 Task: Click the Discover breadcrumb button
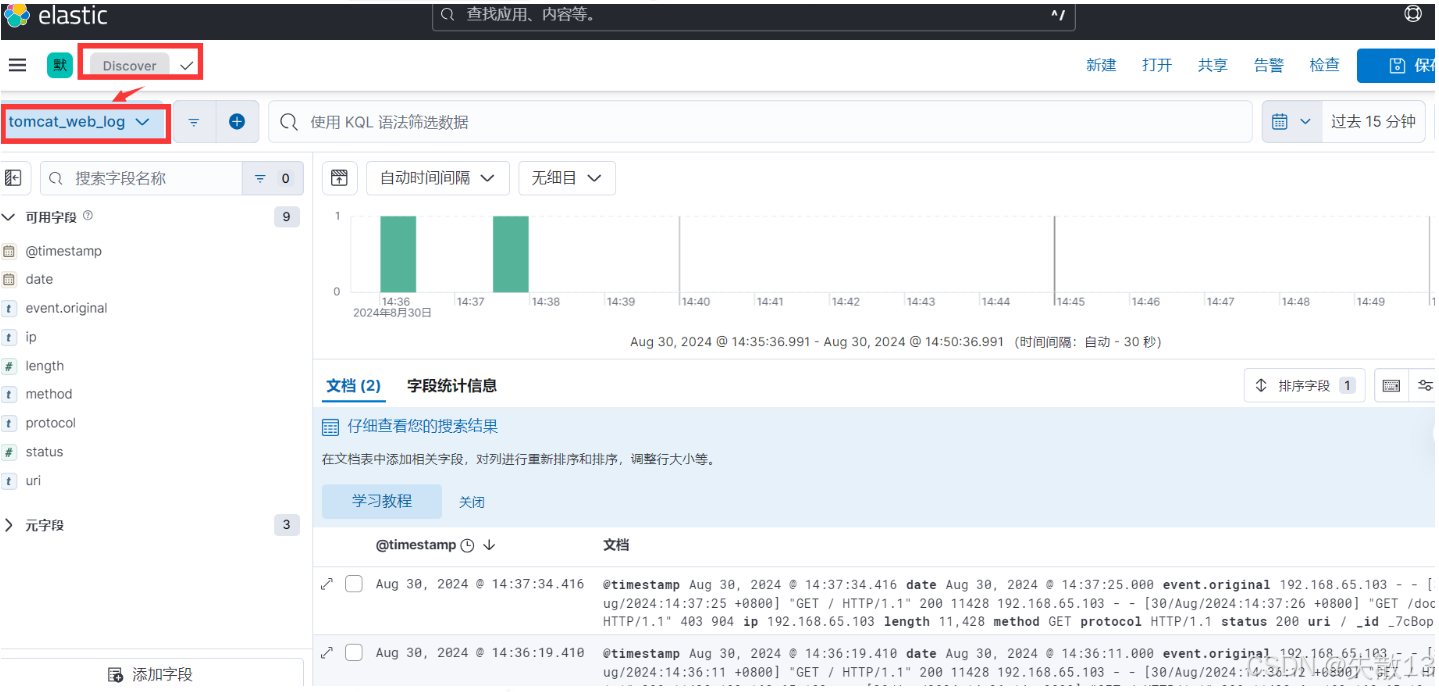pos(130,65)
